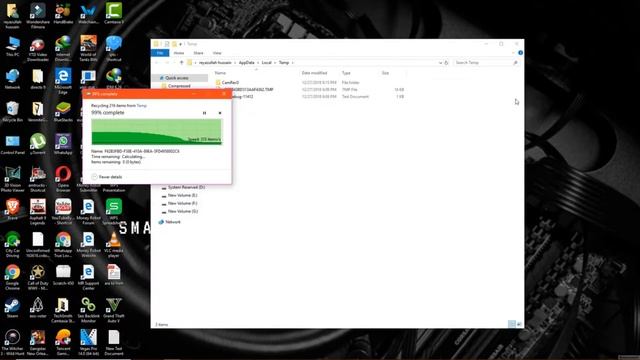Open the Network desktop icon
640x360 pixels.
pos(12,80)
